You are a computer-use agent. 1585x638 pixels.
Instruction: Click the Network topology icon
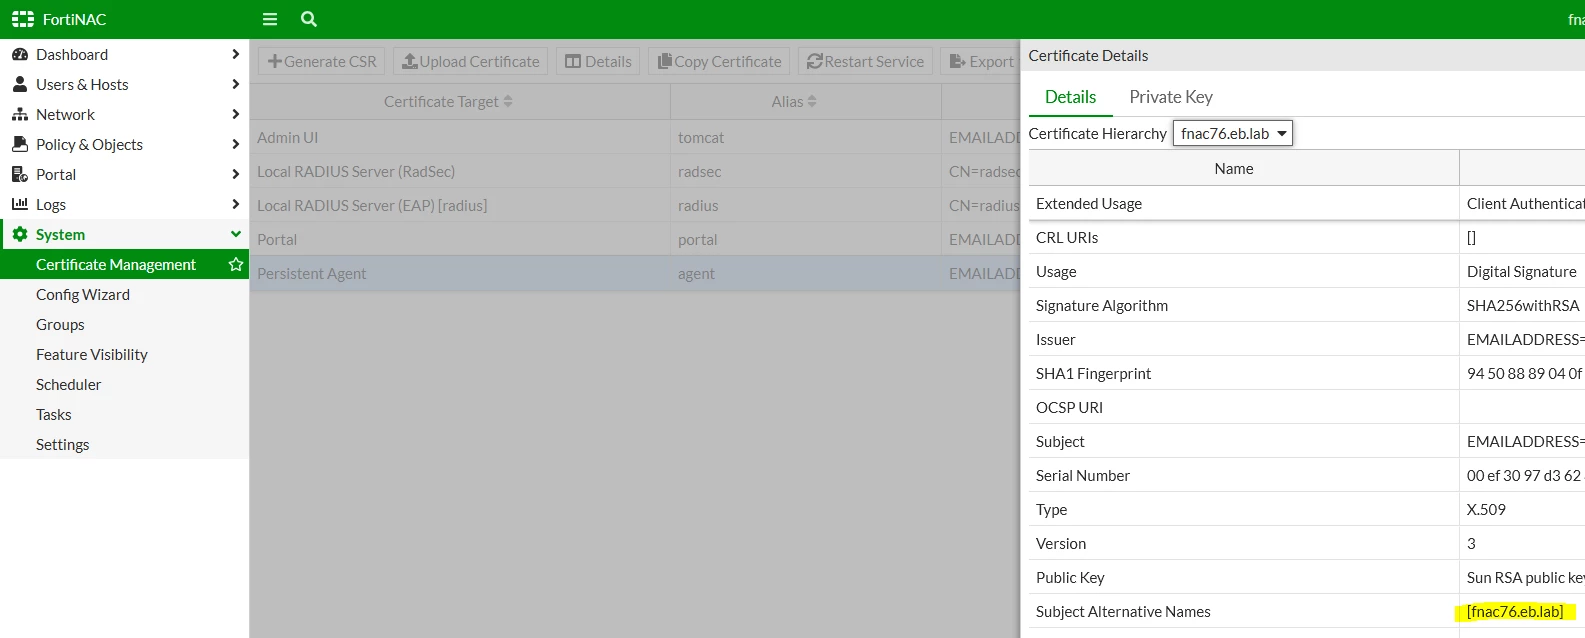[20, 114]
